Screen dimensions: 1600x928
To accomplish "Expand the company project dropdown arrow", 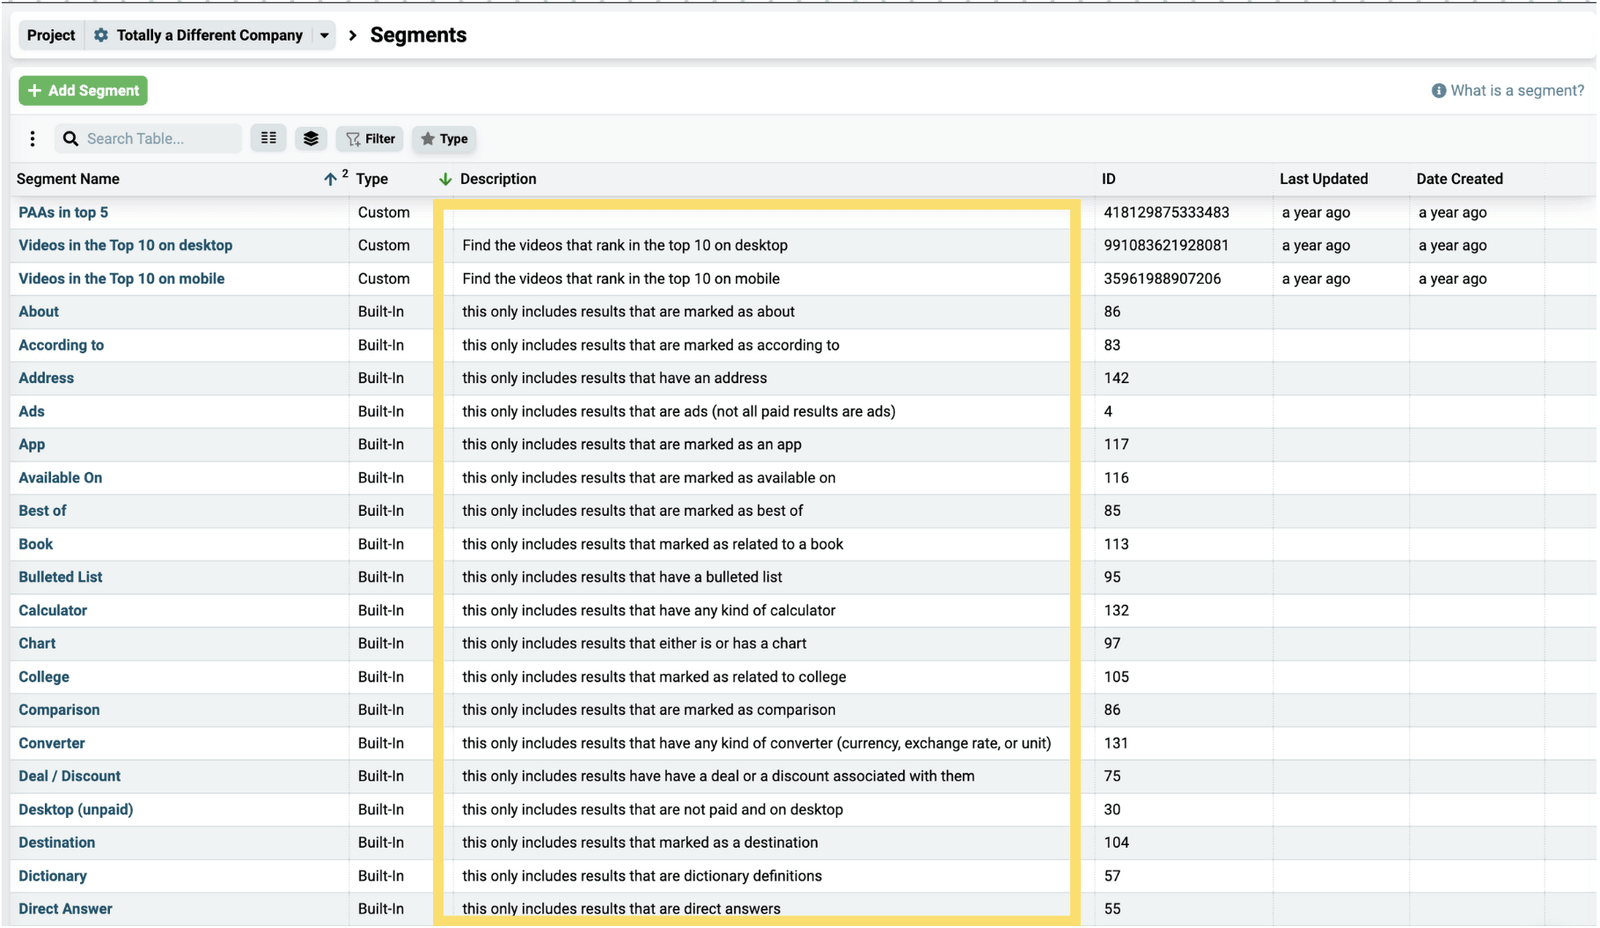I will point(324,35).
